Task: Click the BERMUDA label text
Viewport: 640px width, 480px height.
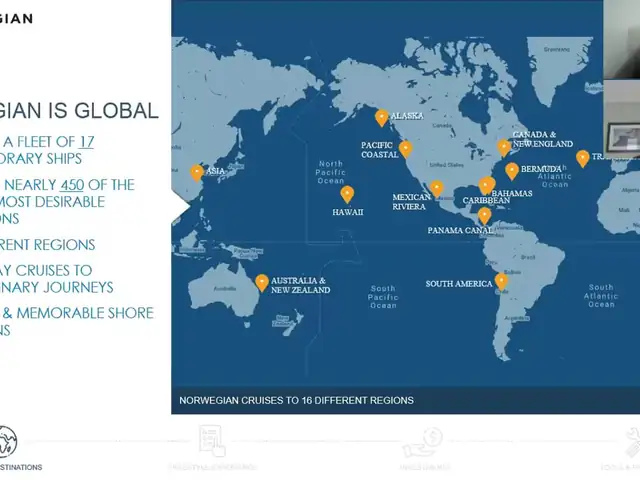Action: click(541, 169)
